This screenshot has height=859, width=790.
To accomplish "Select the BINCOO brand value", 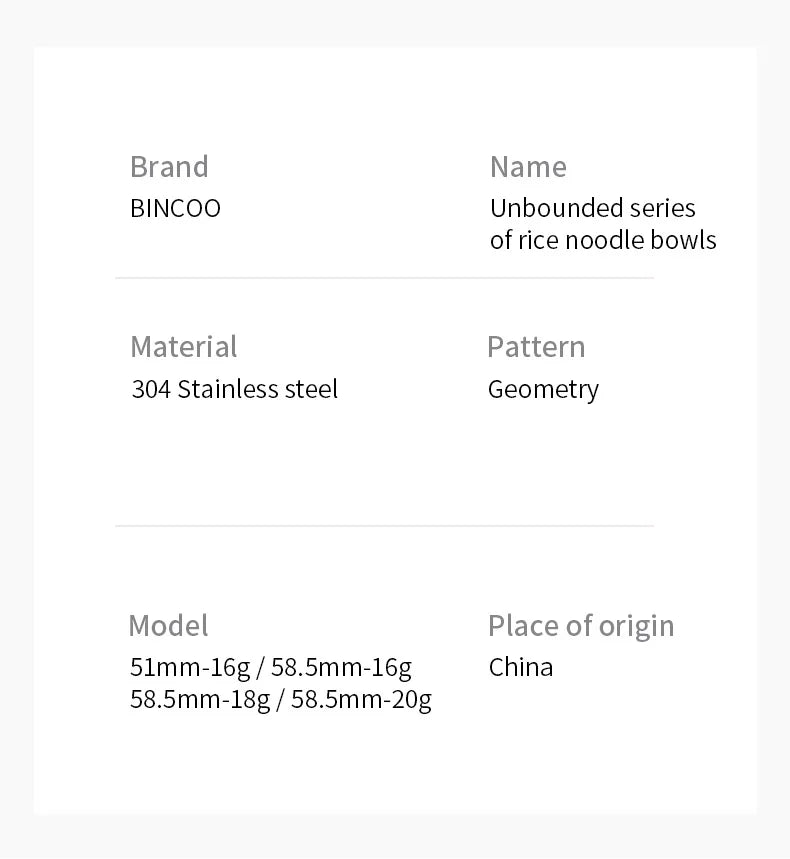I will (x=175, y=209).
